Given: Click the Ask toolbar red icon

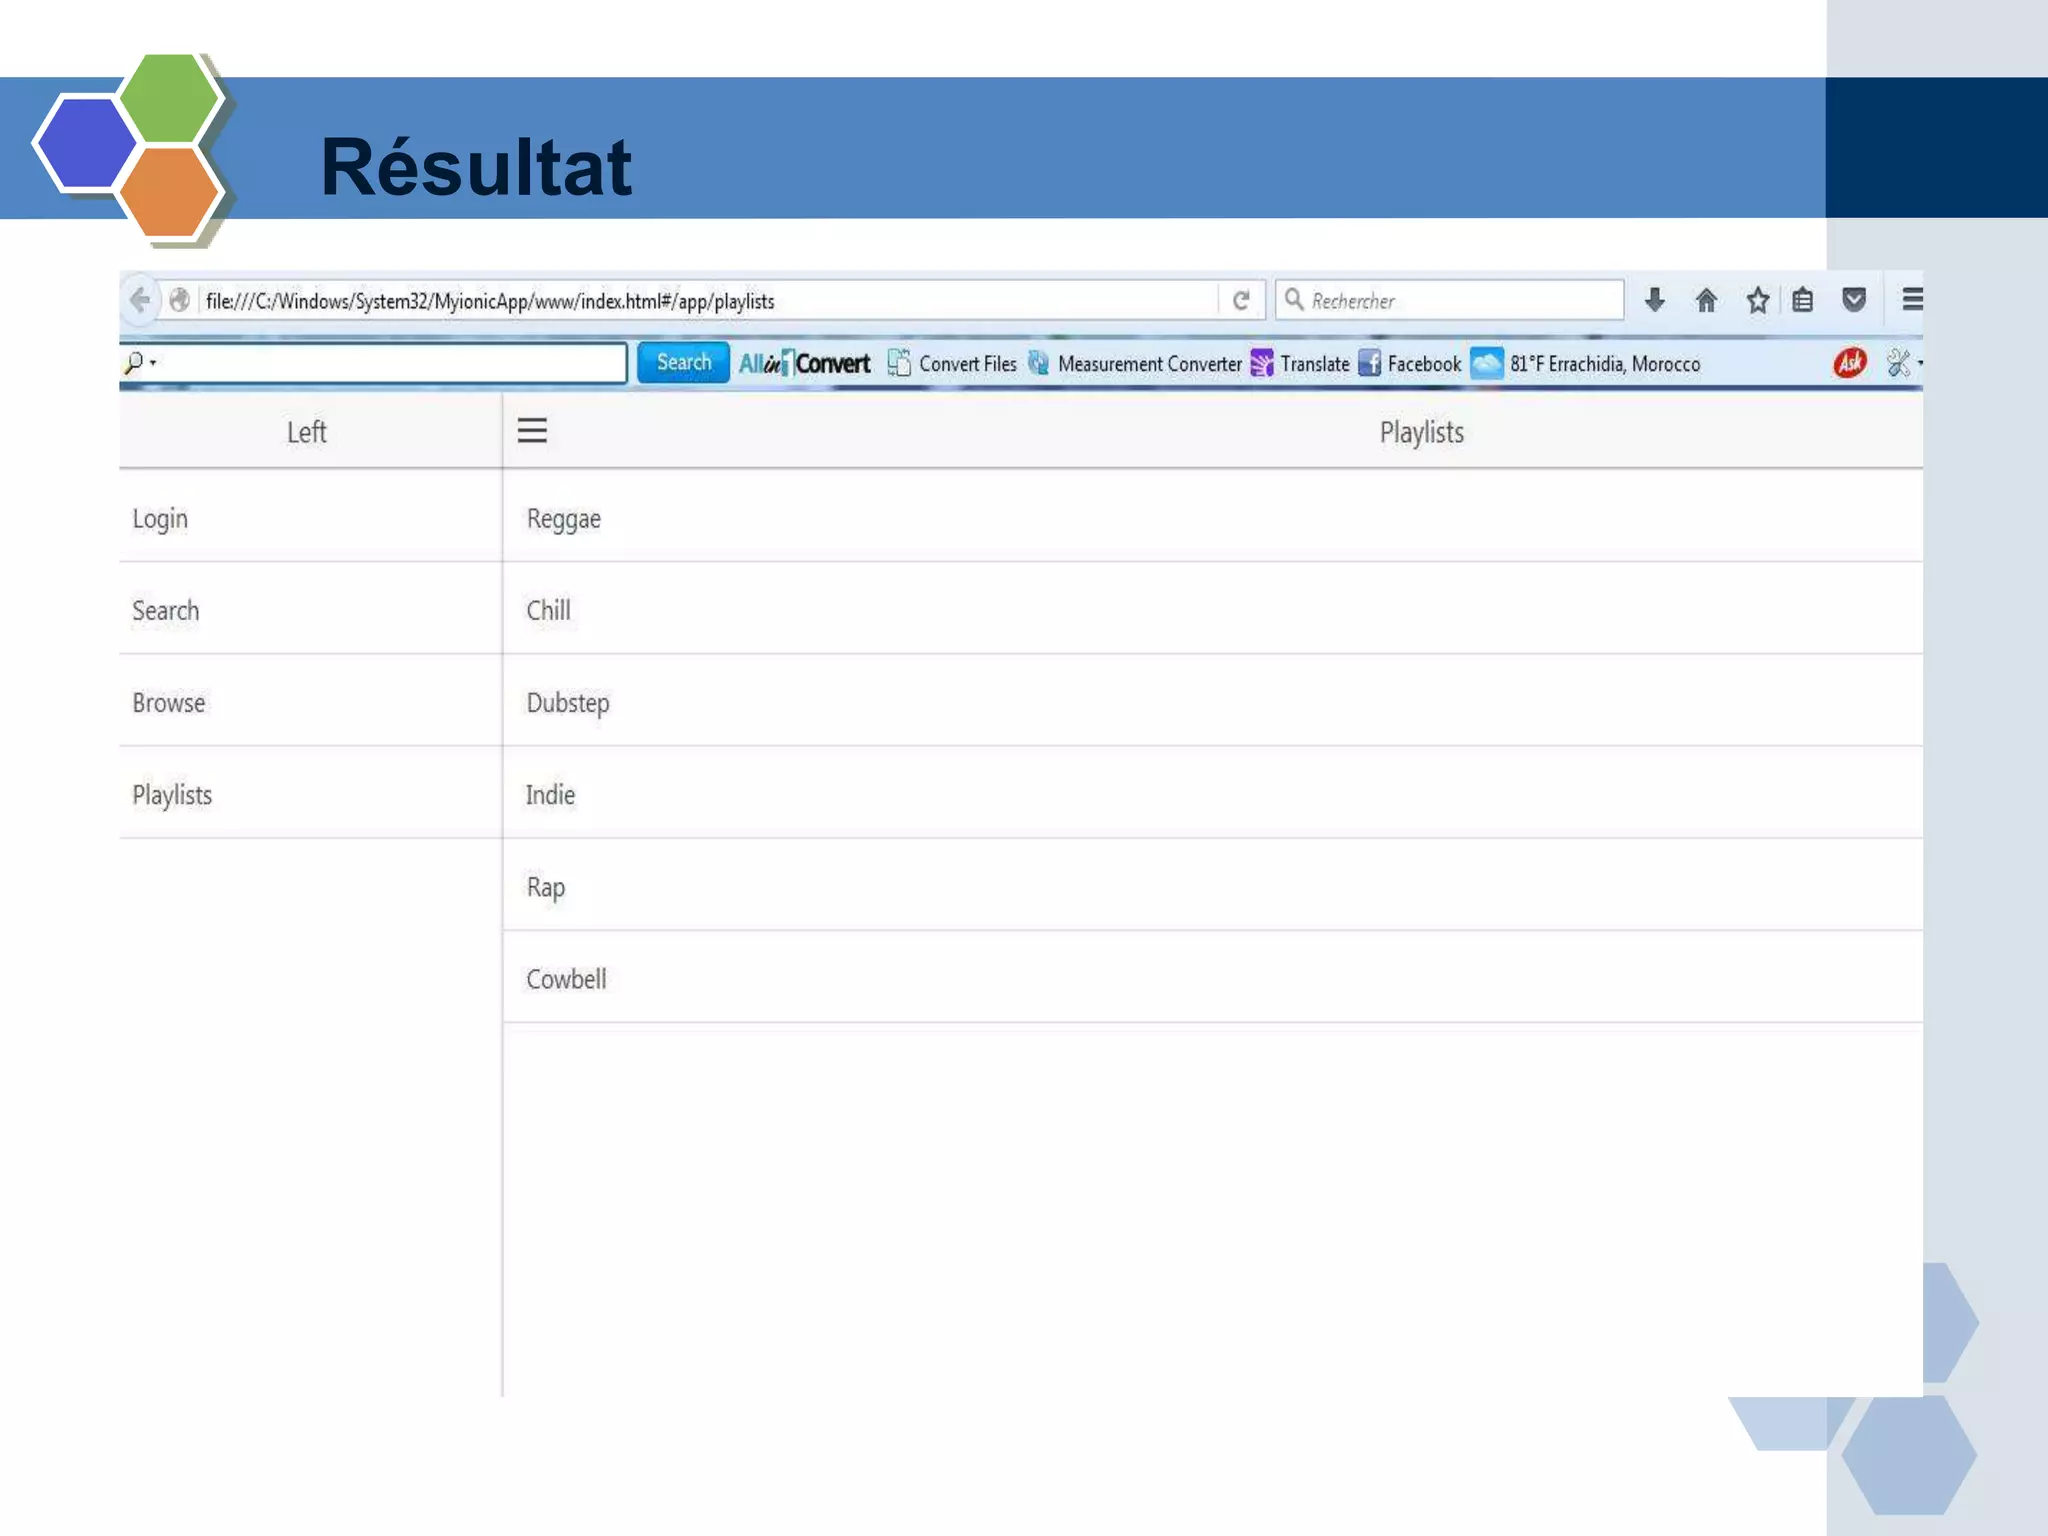Looking at the screenshot, I should [1850, 362].
